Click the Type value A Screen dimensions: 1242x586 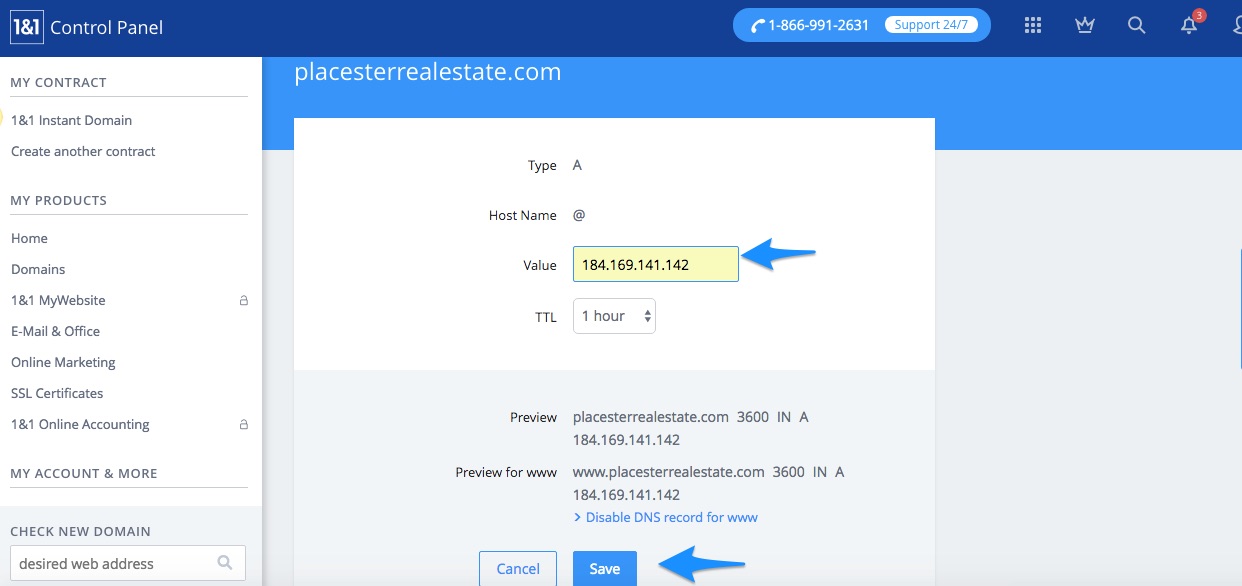(577, 165)
